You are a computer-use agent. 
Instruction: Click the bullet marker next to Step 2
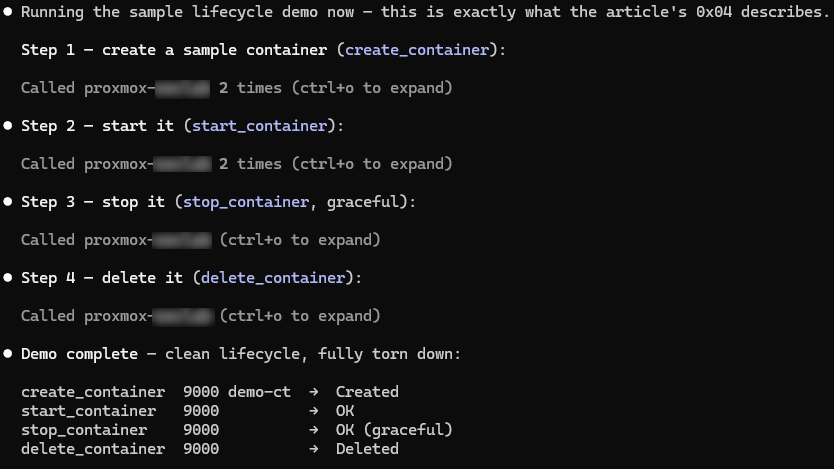pos(8,126)
